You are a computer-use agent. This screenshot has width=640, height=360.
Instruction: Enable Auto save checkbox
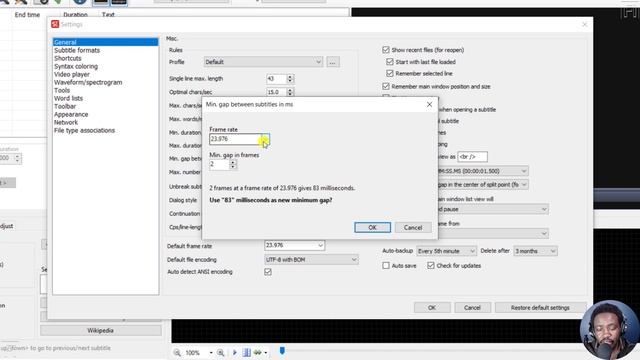(x=386, y=266)
